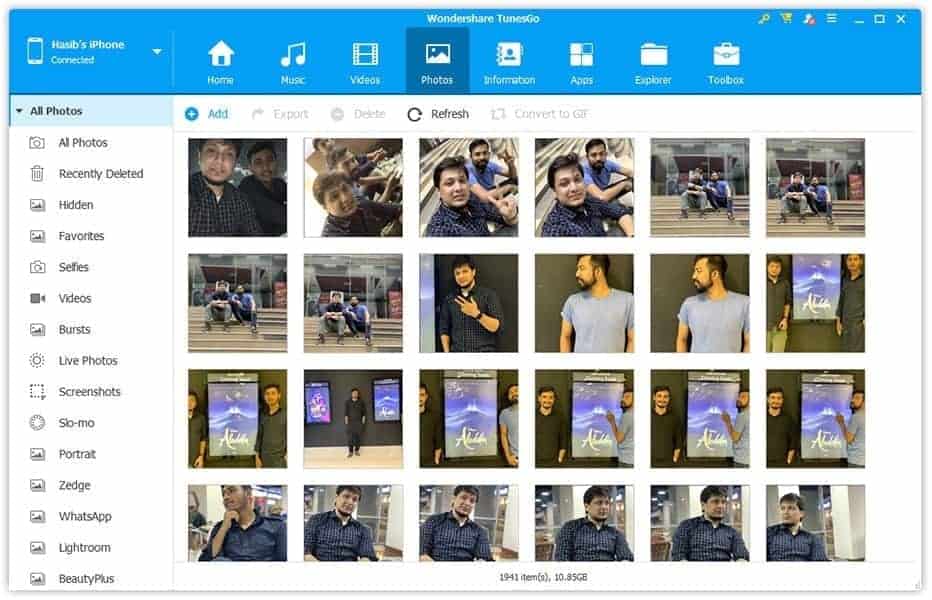This screenshot has width=932, height=600.
Task: Open the Apps manager
Action: click(x=581, y=58)
